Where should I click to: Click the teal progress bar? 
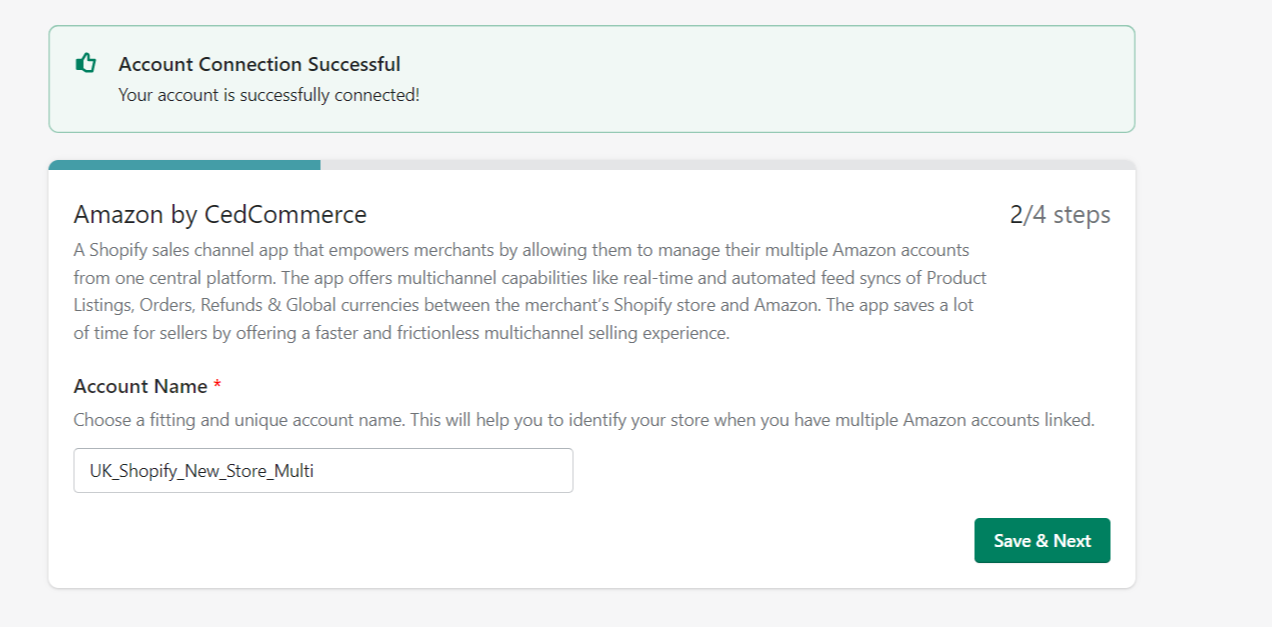(x=185, y=163)
